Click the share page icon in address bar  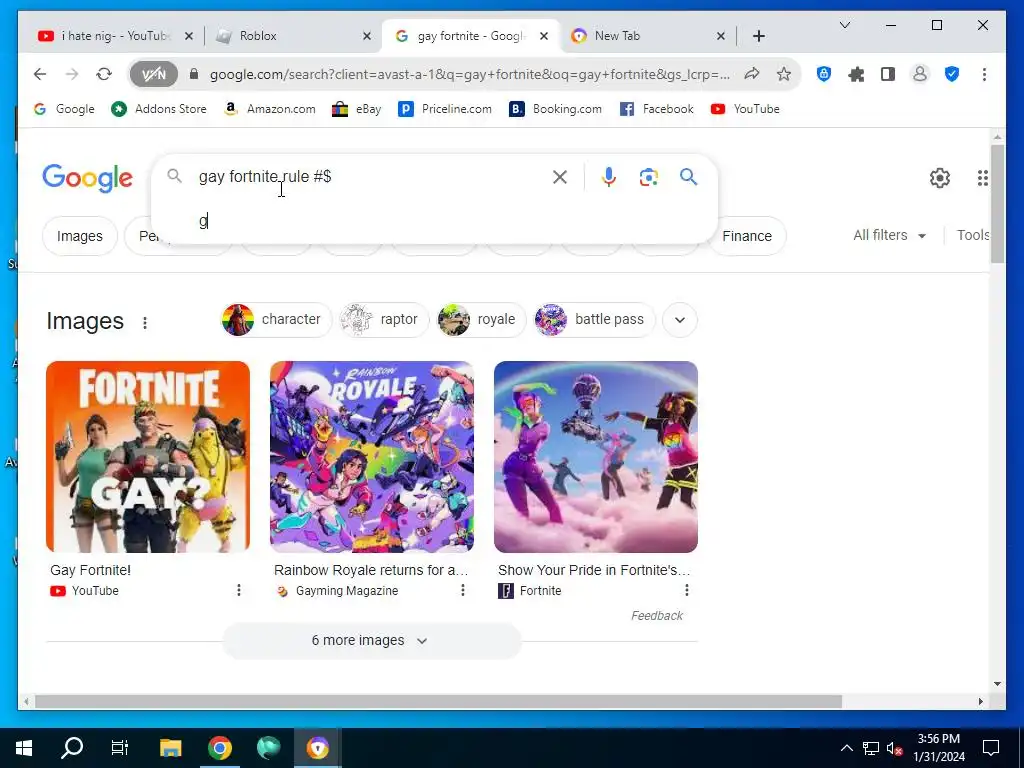(x=752, y=74)
